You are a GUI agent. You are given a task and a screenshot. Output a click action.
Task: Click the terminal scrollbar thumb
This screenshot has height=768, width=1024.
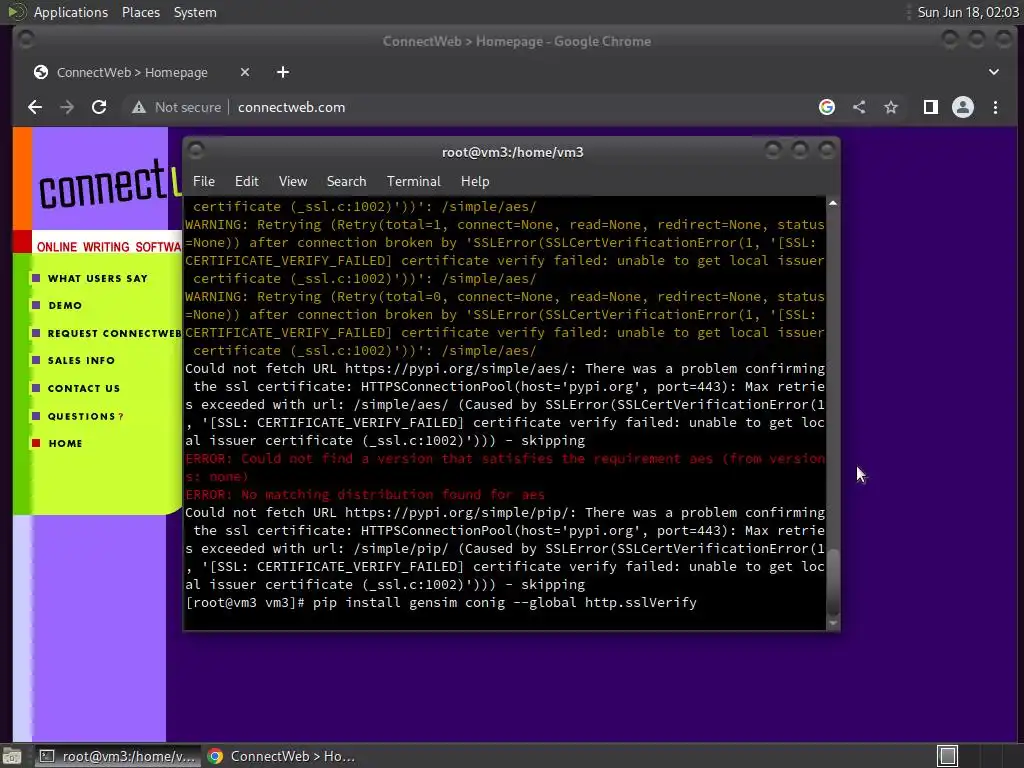[x=833, y=581]
